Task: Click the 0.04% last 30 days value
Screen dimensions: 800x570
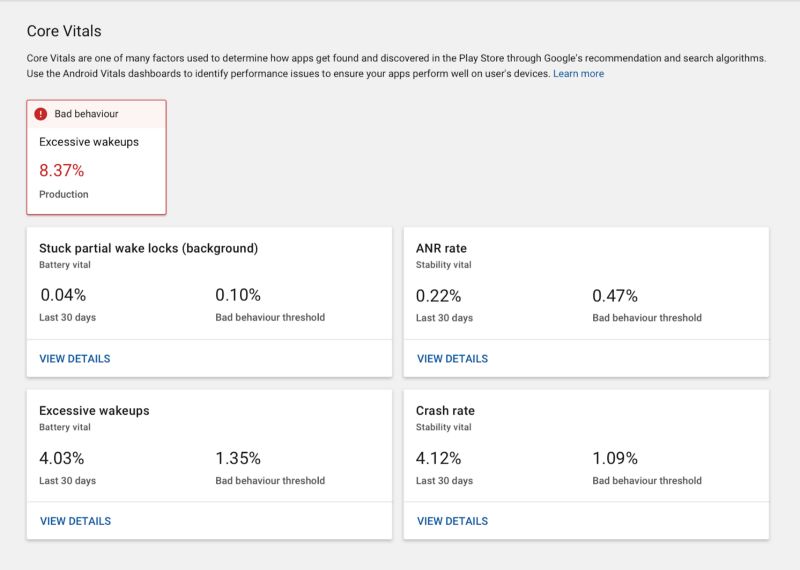Action: point(63,295)
